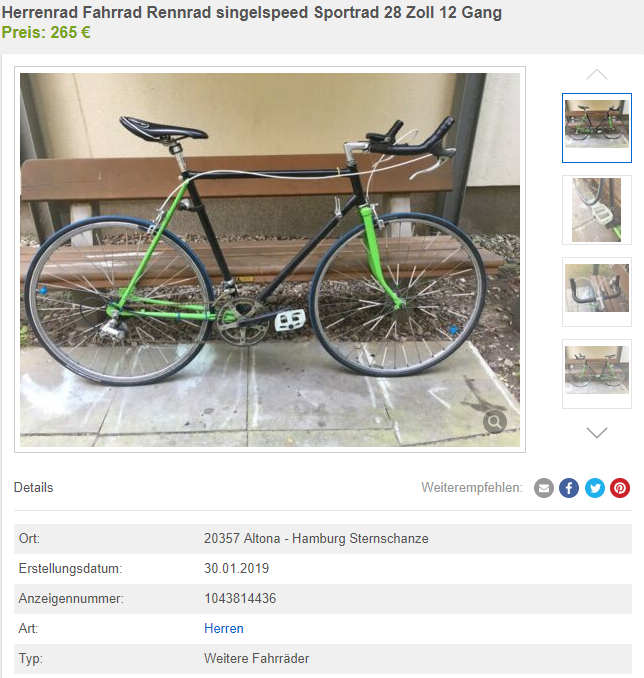This screenshot has width=644, height=678.
Task: Click the creation date 30.01.2019
Action: (x=237, y=569)
